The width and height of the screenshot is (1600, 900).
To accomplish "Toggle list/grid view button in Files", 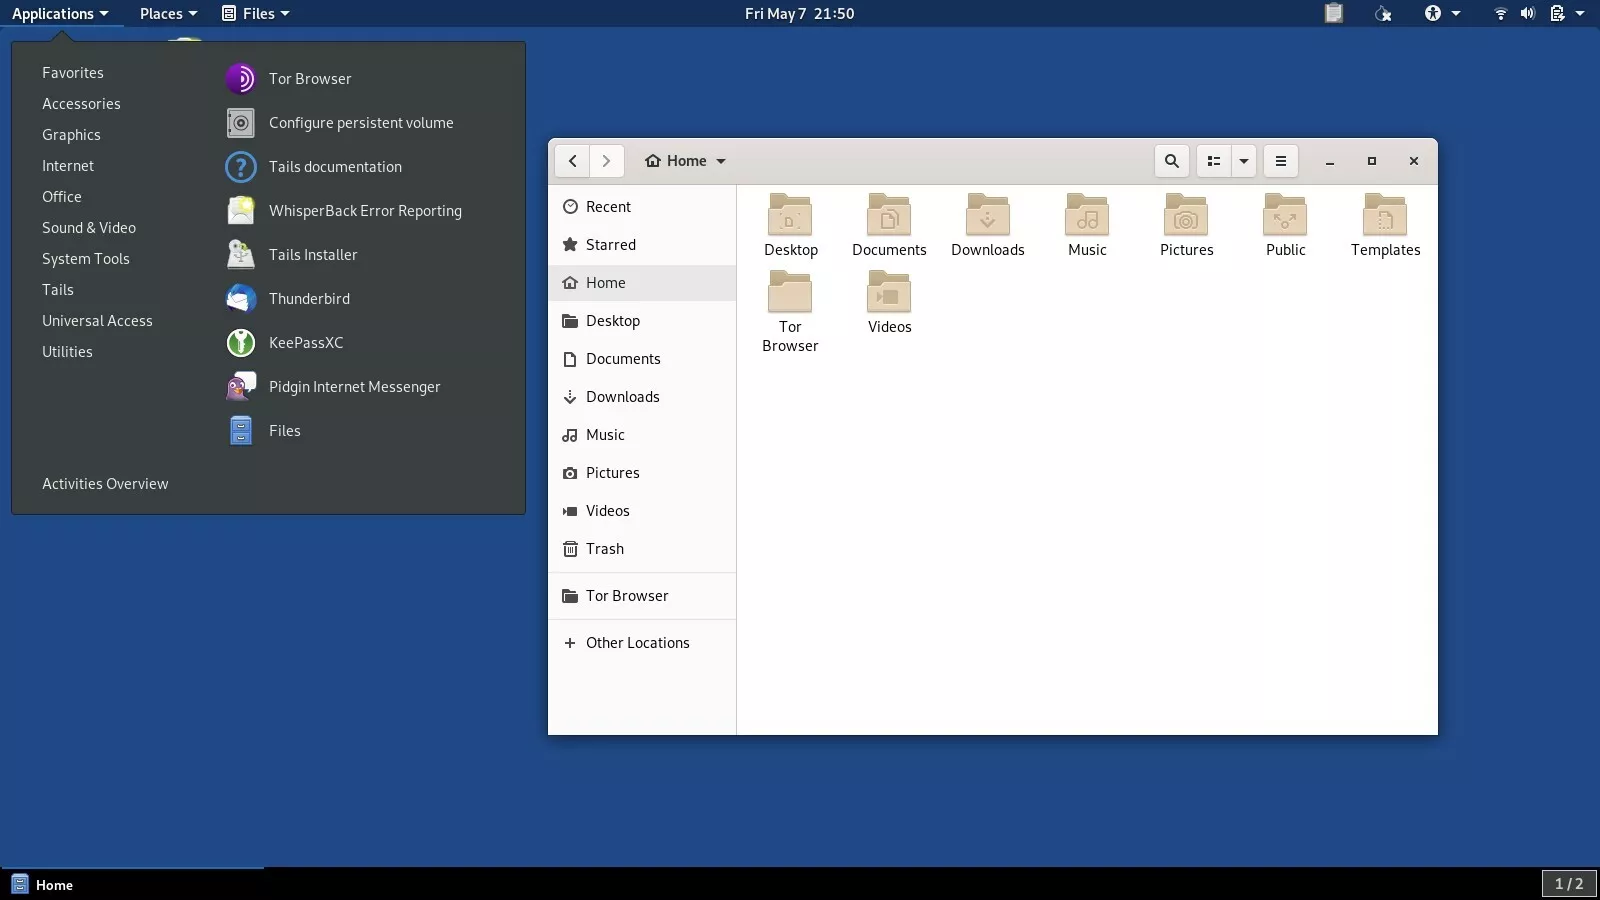I will [1214, 161].
